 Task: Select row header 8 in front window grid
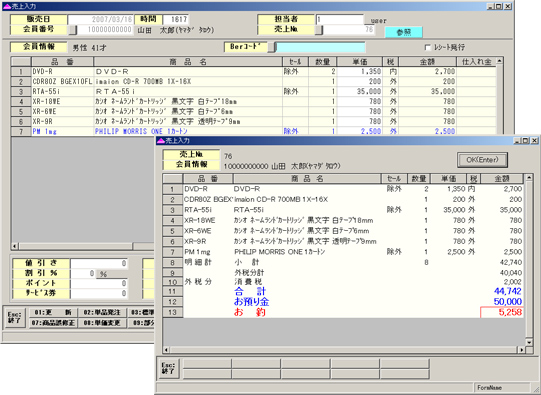point(173,263)
